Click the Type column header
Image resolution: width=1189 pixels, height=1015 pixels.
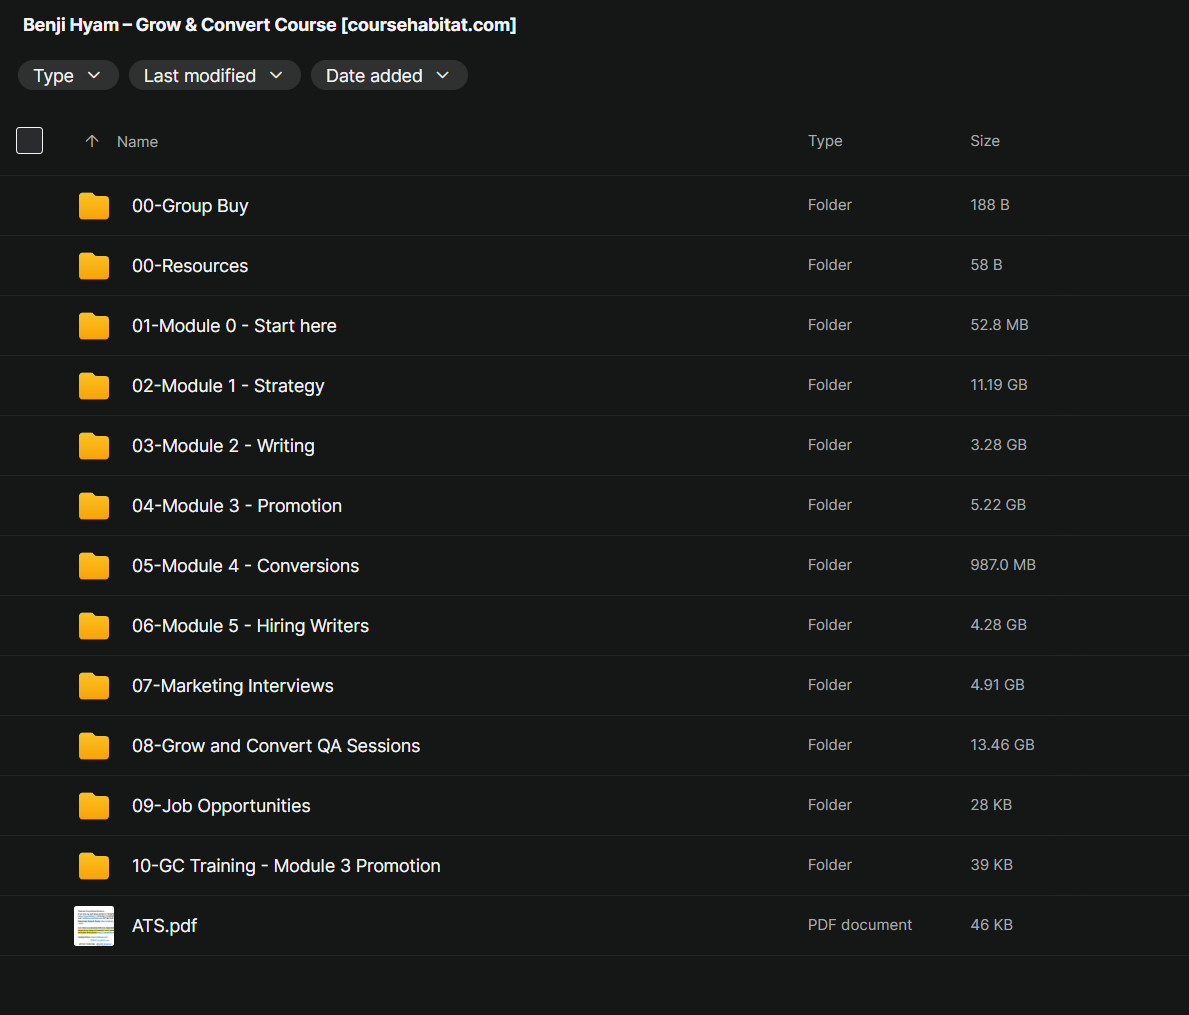click(825, 141)
